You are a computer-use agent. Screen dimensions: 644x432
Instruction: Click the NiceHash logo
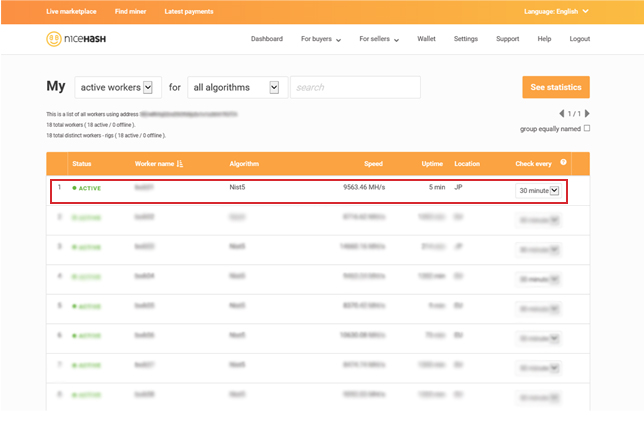[76, 39]
